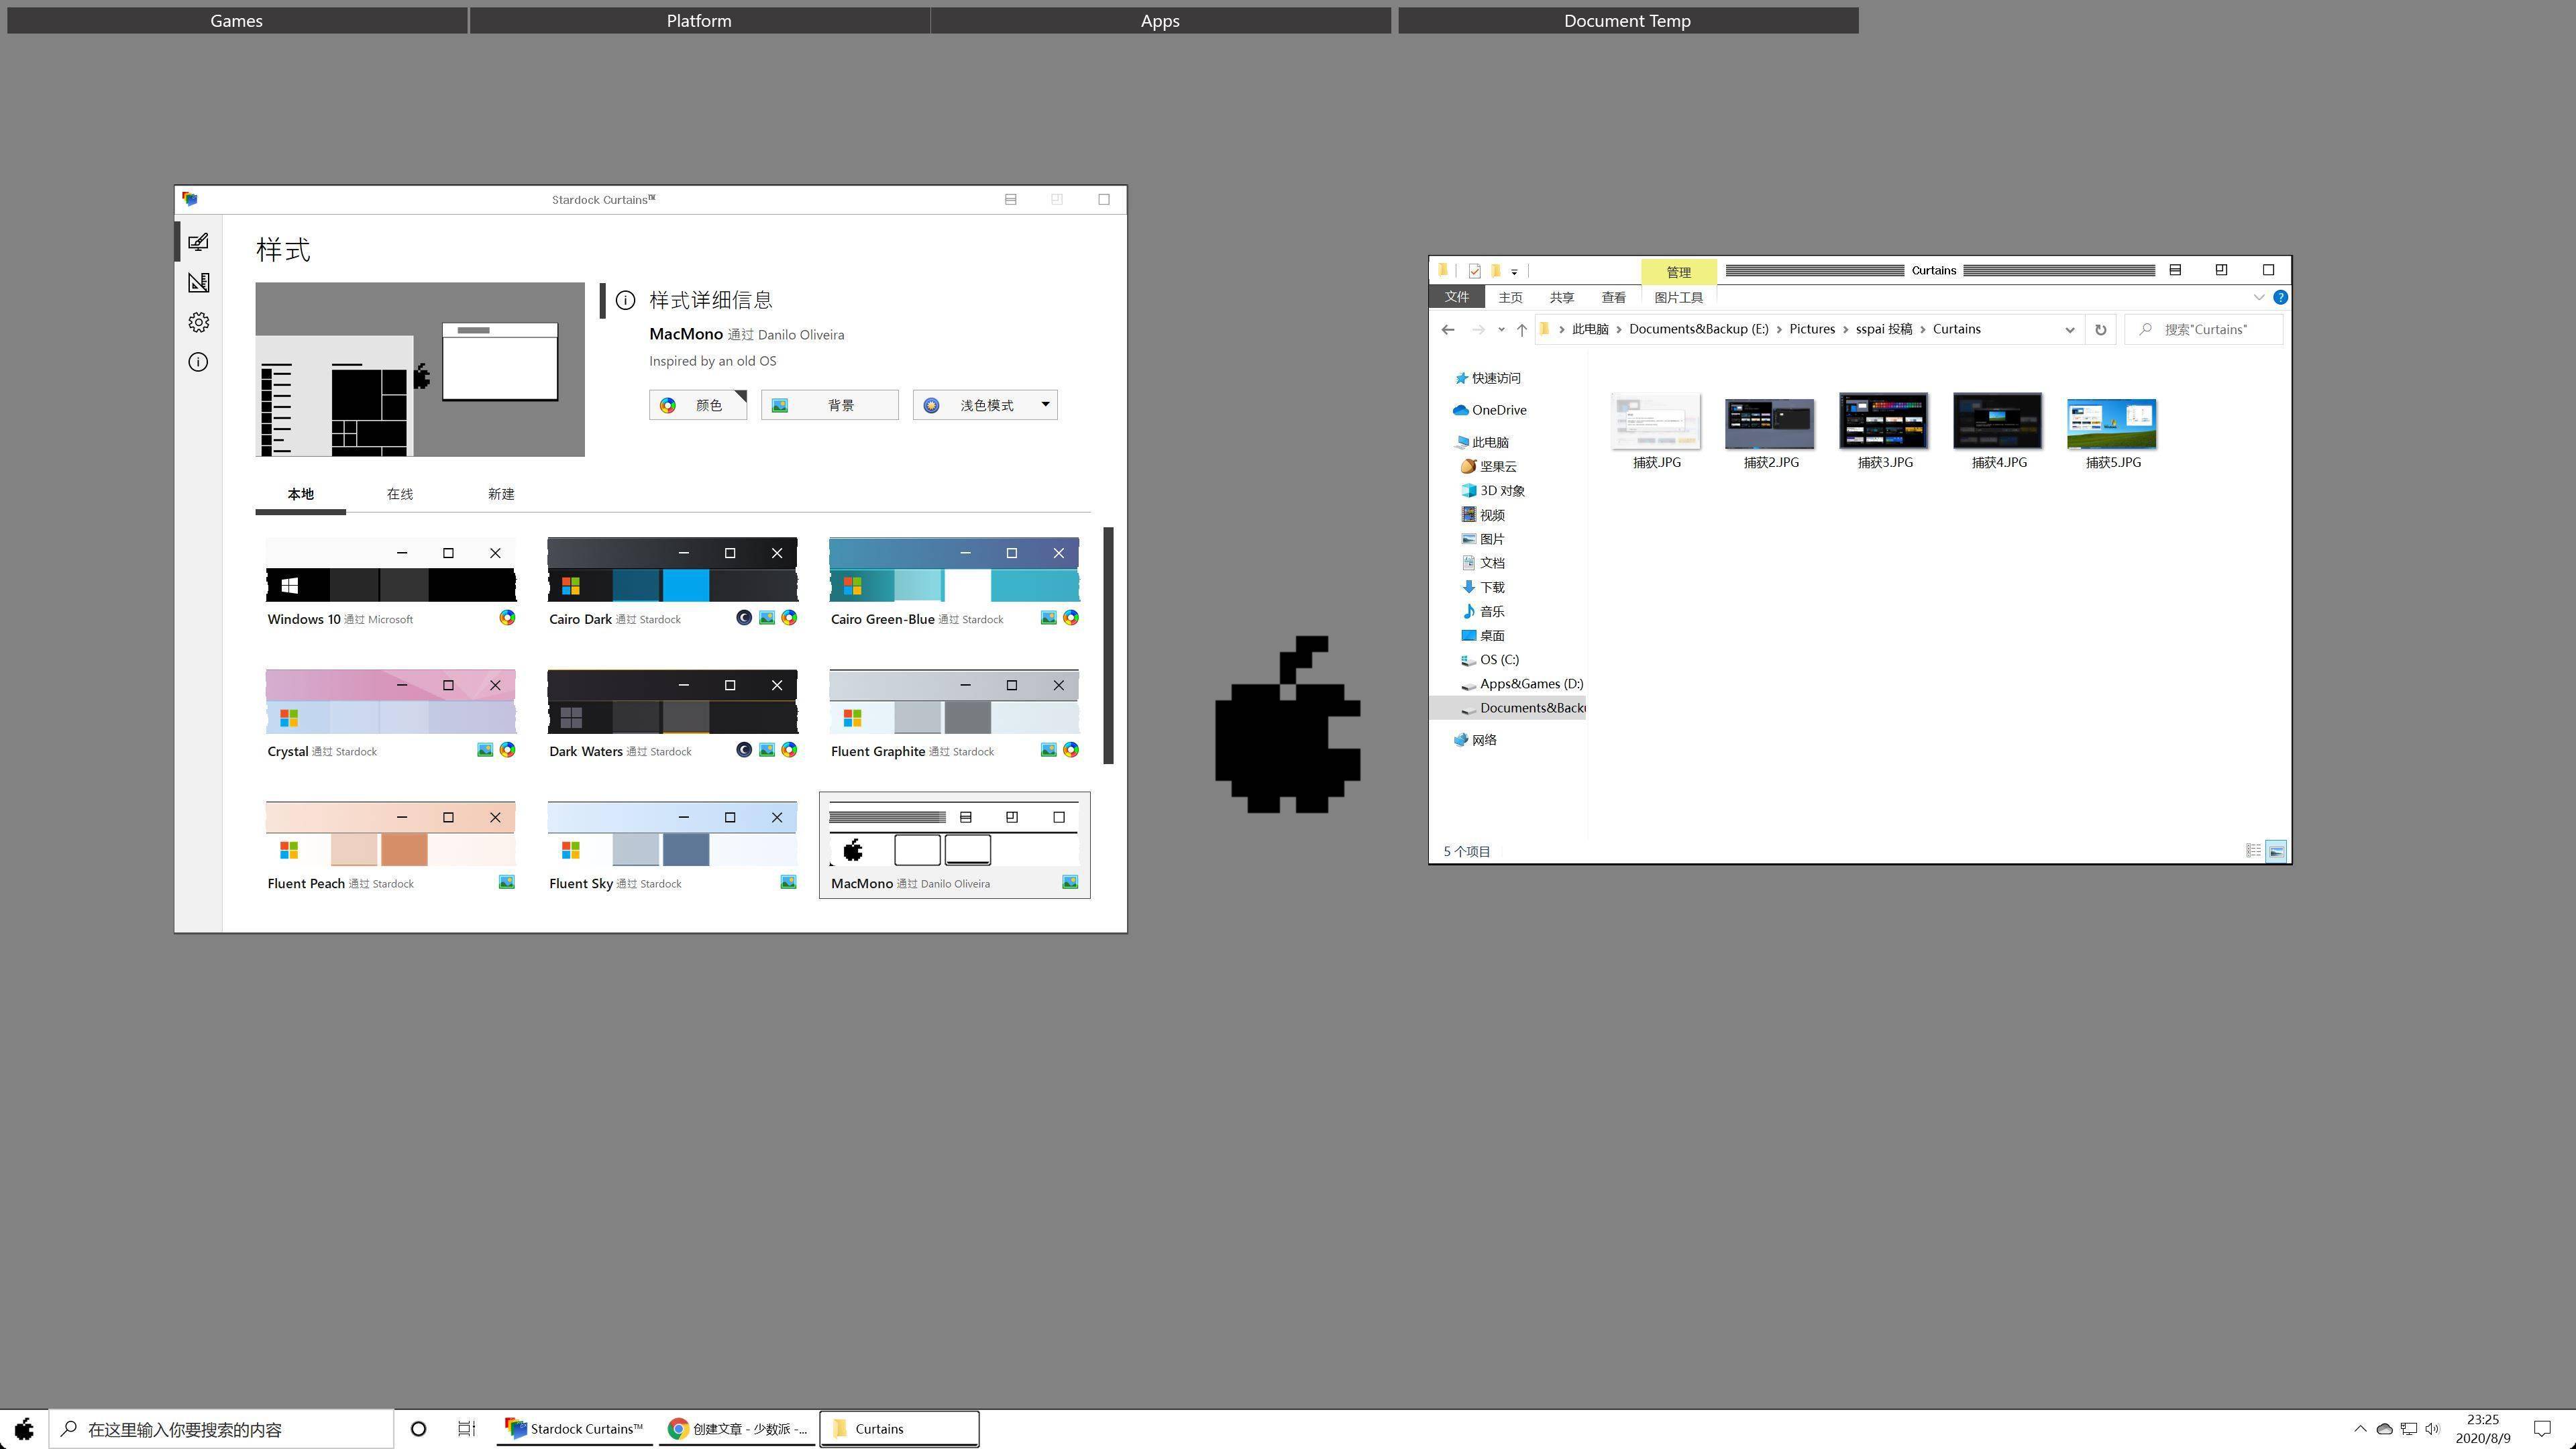This screenshot has height=1449, width=2576.
Task: Show hidden system tray icons
Action: coord(2360,1429)
